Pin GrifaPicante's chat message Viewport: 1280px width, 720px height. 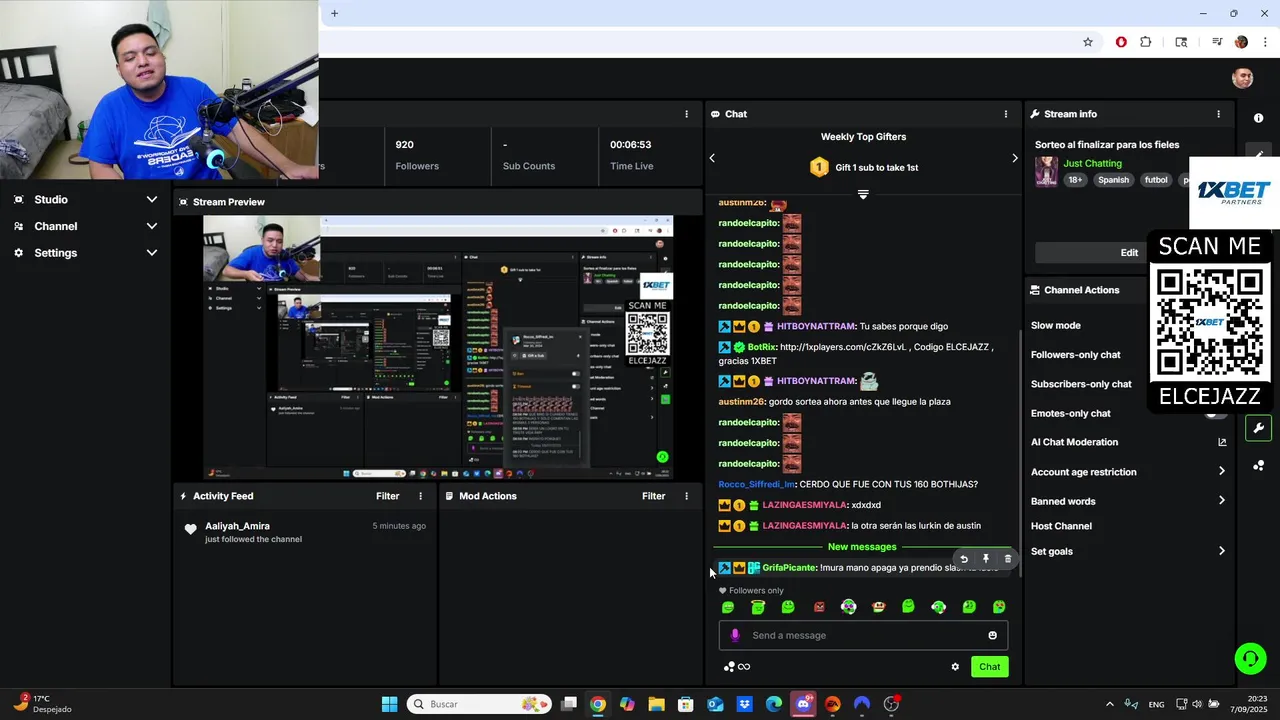coord(986,560)
